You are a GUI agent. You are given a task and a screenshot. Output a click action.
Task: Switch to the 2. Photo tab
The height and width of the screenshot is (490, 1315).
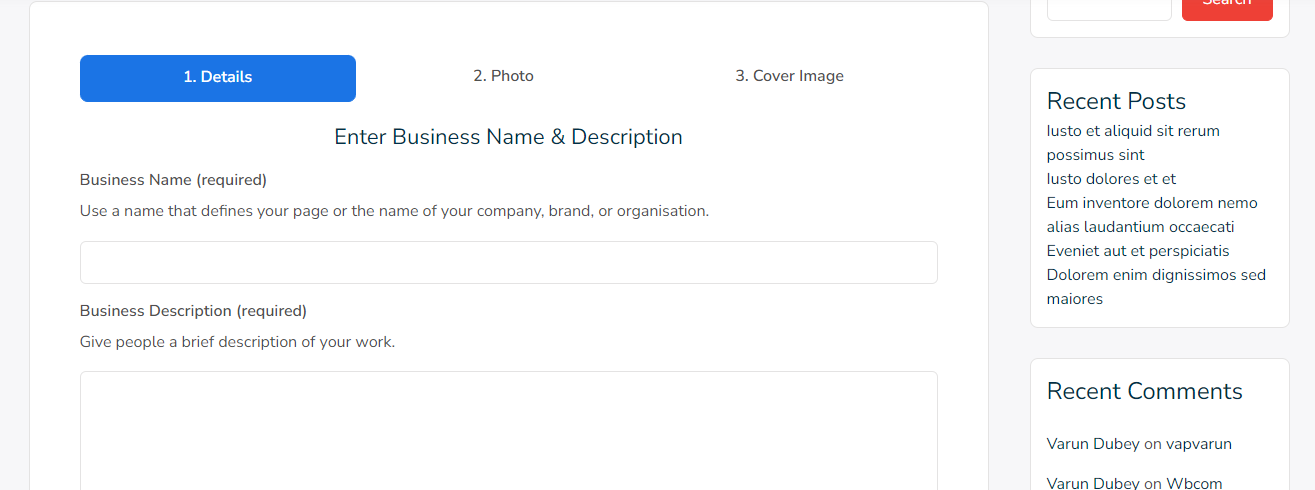tap(503, 76)
